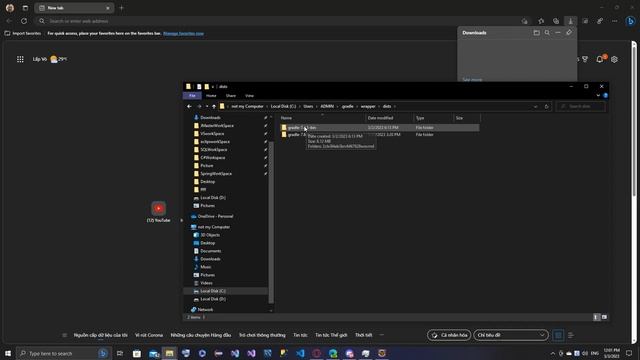
Task: Open page settings gear on new tab page
Action: coord(614,60)
